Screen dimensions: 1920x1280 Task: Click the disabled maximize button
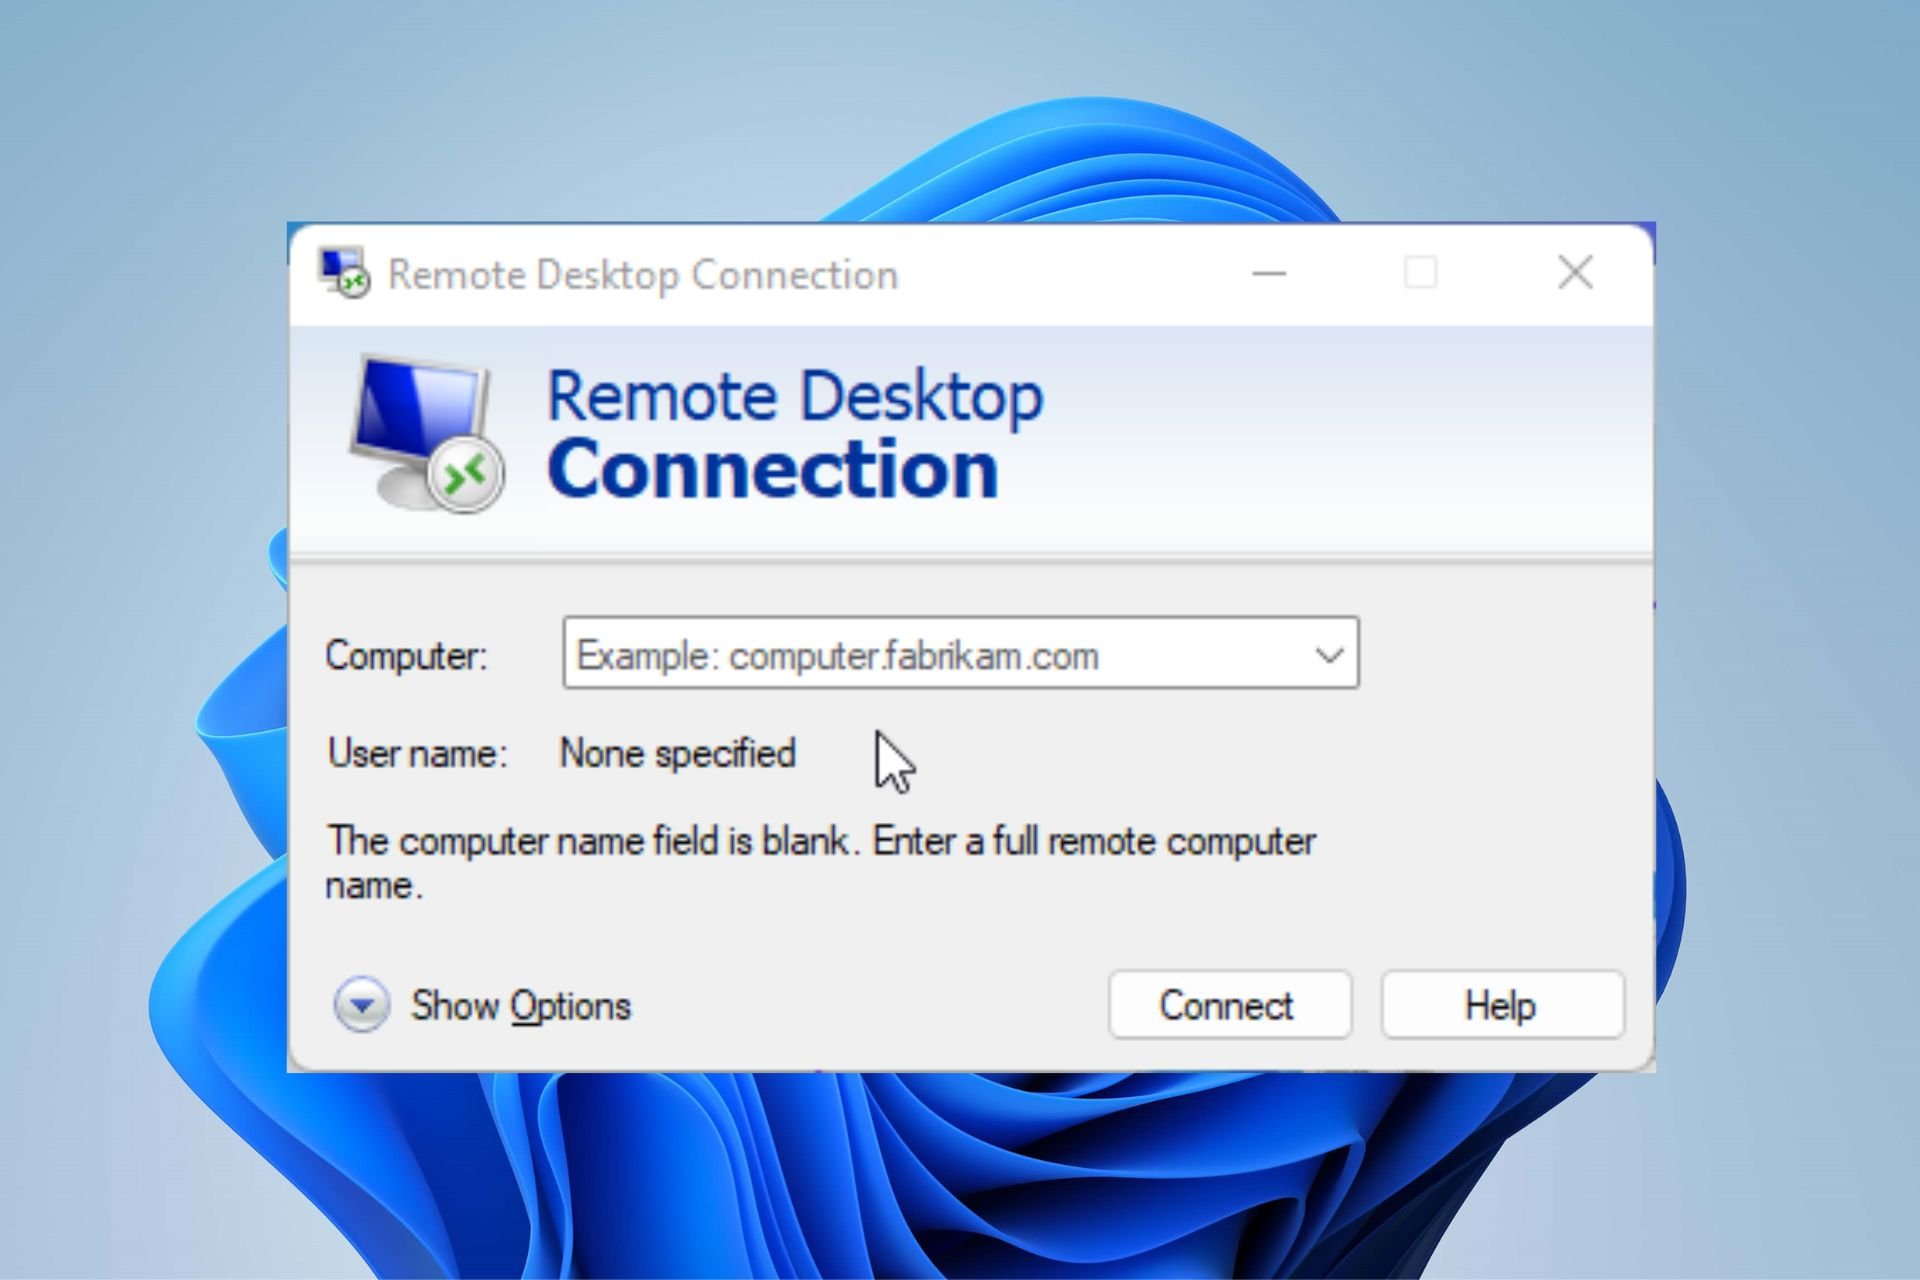(x=1421, y=273)
